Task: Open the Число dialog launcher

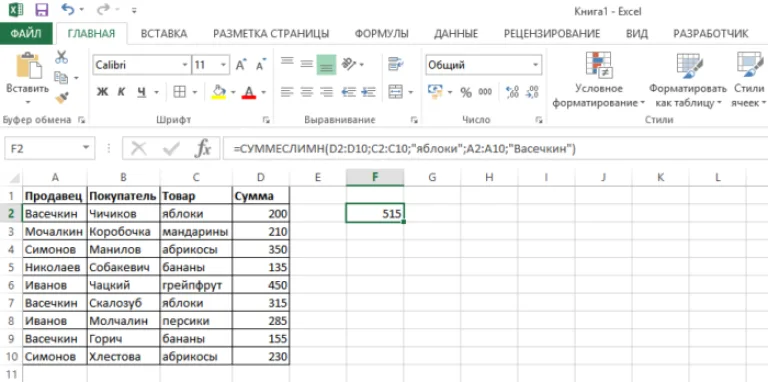Action: (539, 119)
